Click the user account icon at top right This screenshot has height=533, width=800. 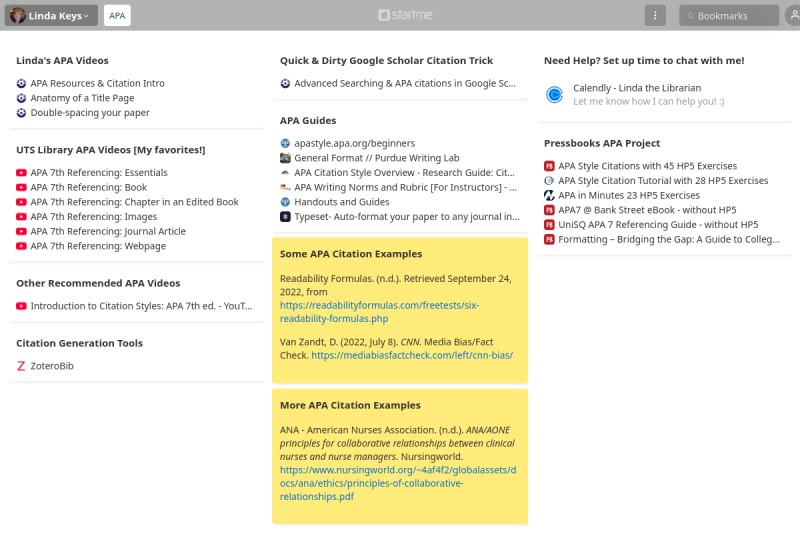pos(793,15)
